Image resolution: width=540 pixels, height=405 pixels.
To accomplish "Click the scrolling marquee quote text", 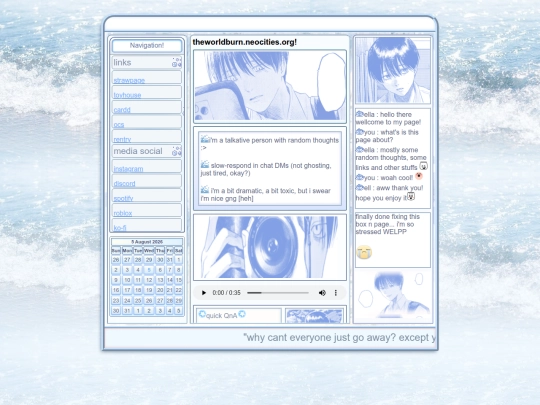I will tap(339, 338).
